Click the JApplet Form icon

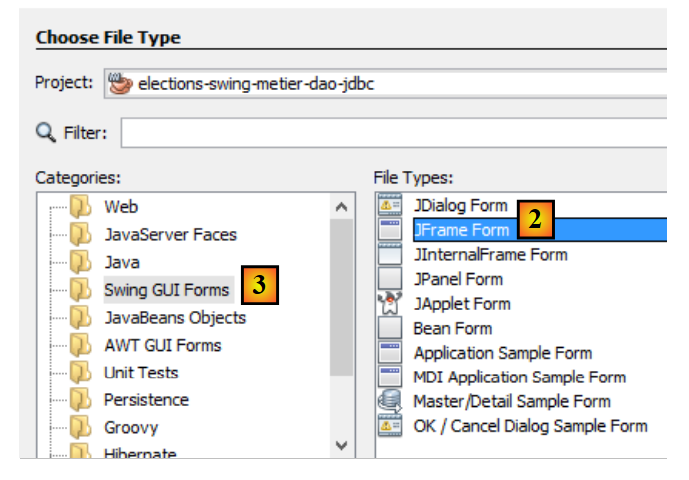[x=389, y=303]
